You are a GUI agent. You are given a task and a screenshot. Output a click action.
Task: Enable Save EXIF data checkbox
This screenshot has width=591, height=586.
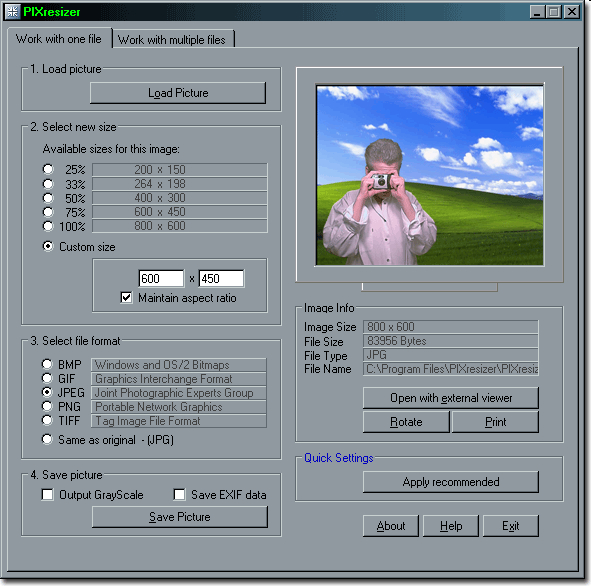179,494
